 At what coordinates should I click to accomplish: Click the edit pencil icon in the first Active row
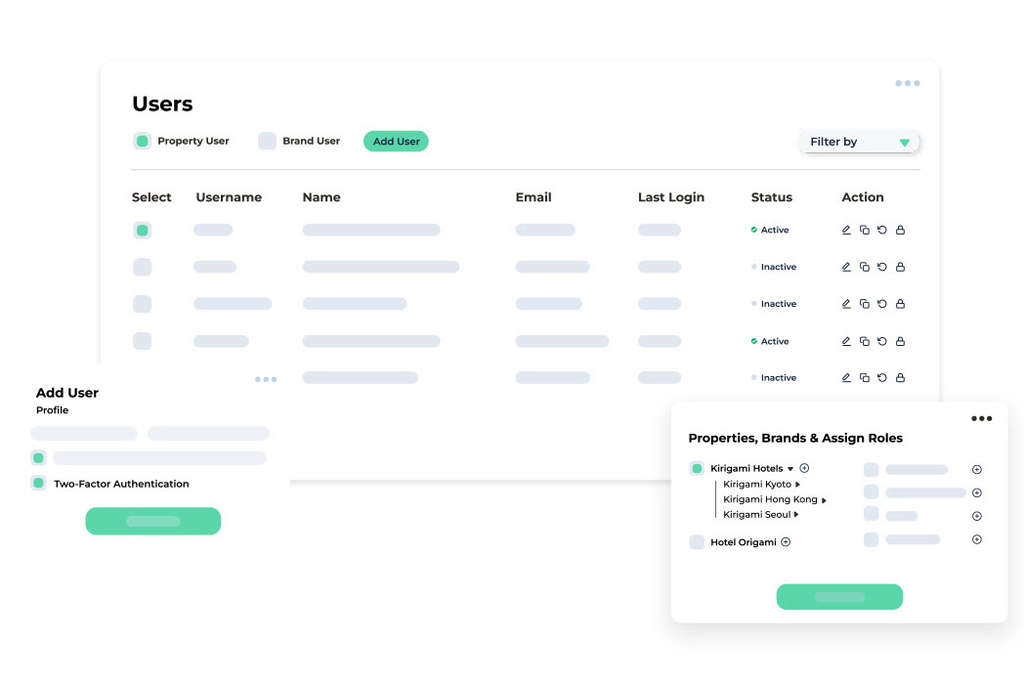click(846, 230)
